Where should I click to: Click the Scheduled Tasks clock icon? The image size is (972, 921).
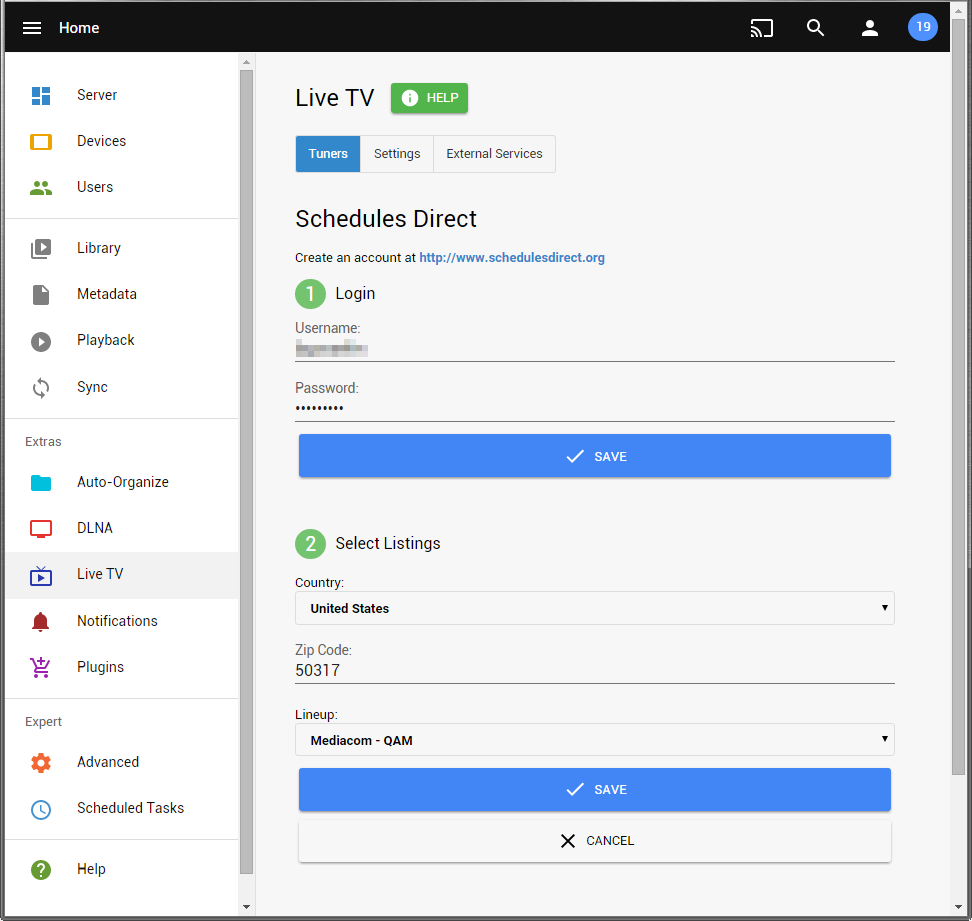pyautogui.click(x=41, y=809)
